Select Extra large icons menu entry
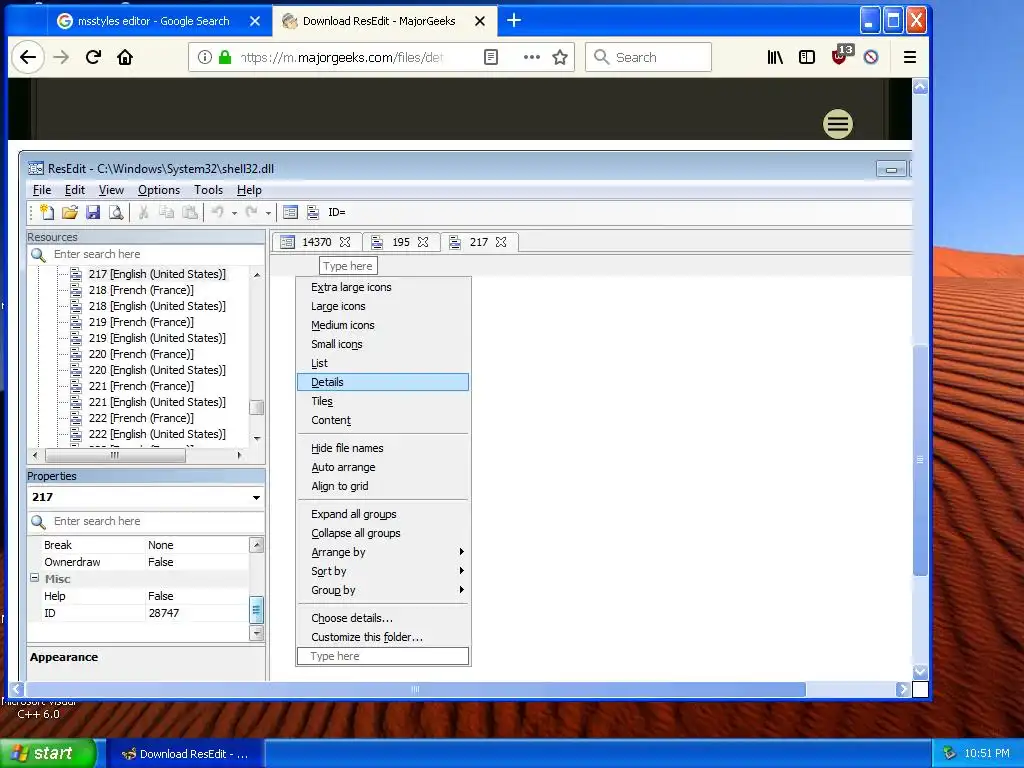Screen dimensions: 1024x768 point(383,287)
